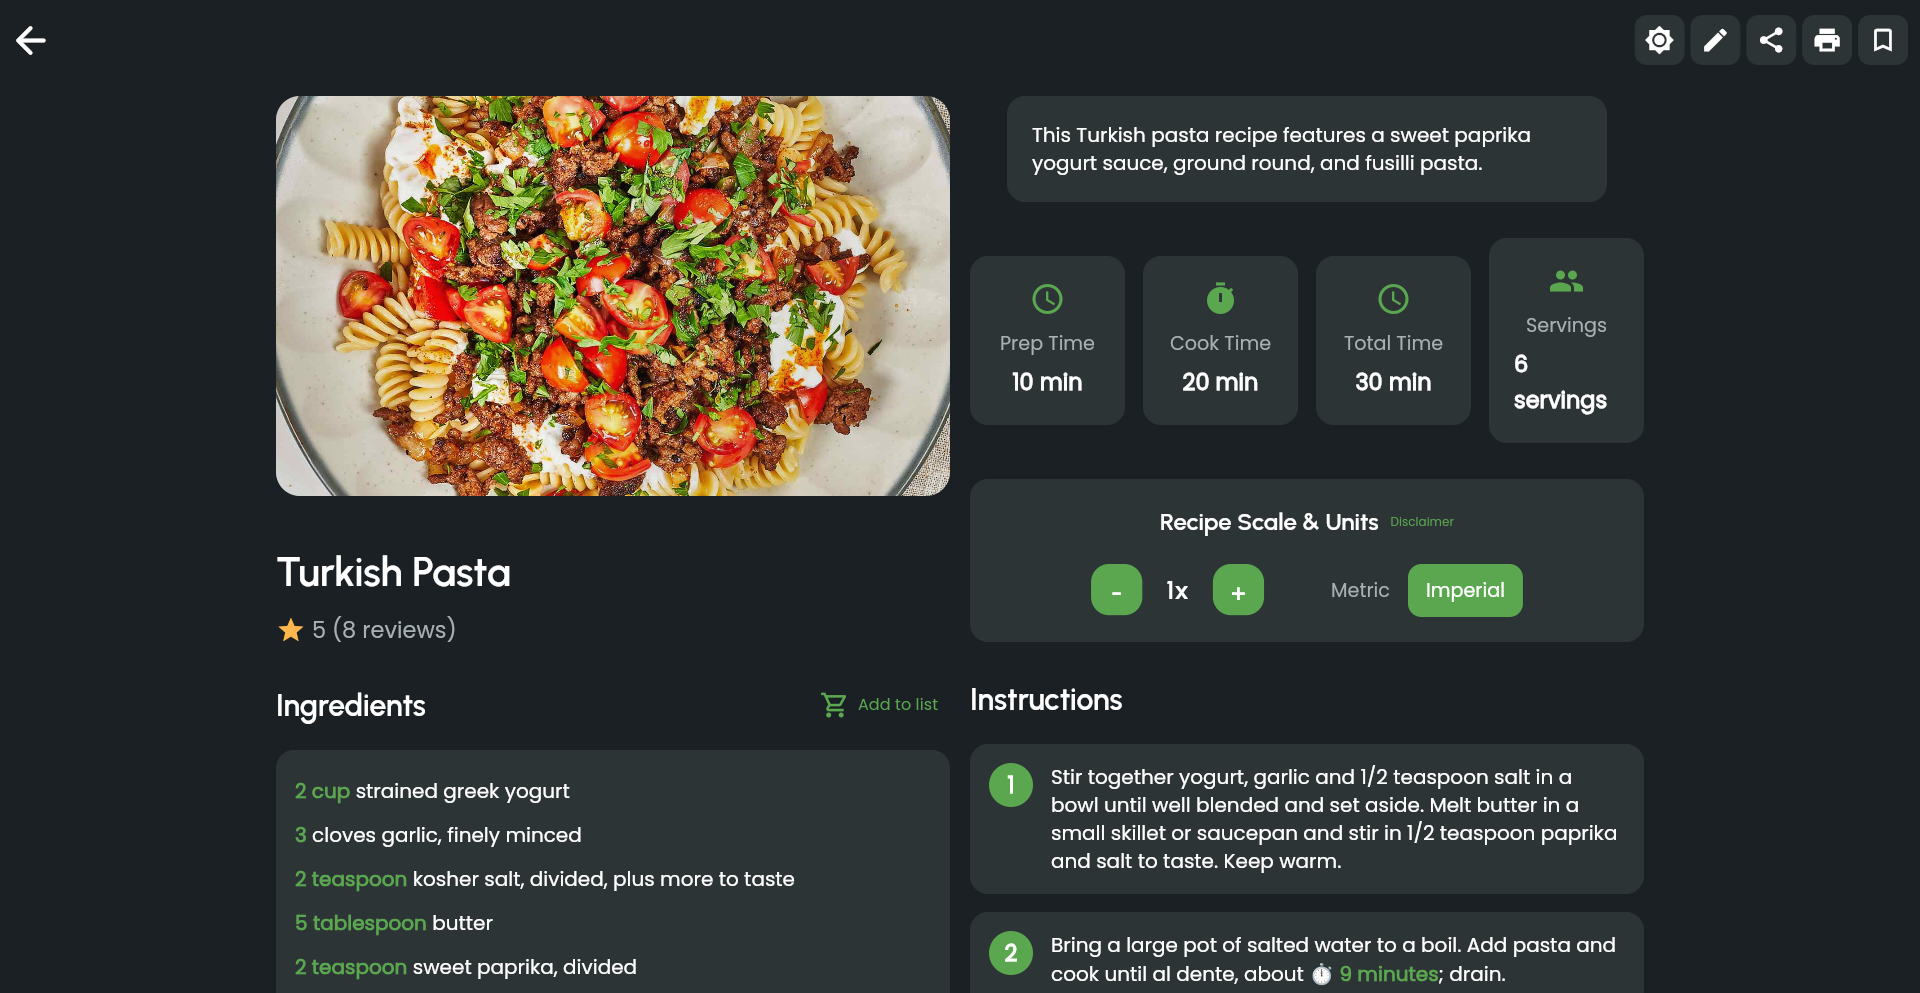
Task: Open the share recipe icon
Action: [1771, 41]
